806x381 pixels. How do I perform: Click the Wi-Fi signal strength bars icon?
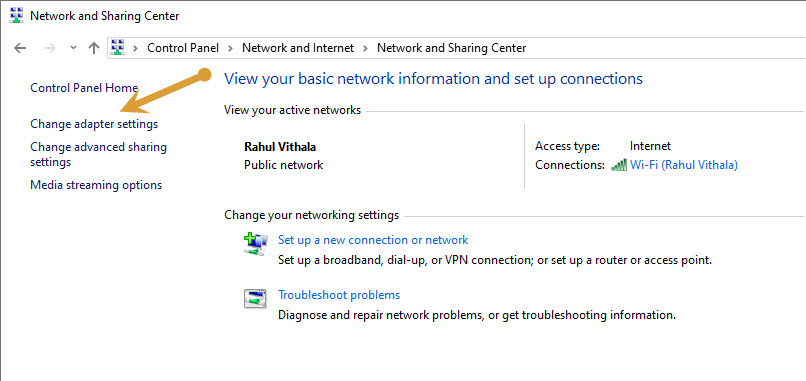(x=619, y=165)
